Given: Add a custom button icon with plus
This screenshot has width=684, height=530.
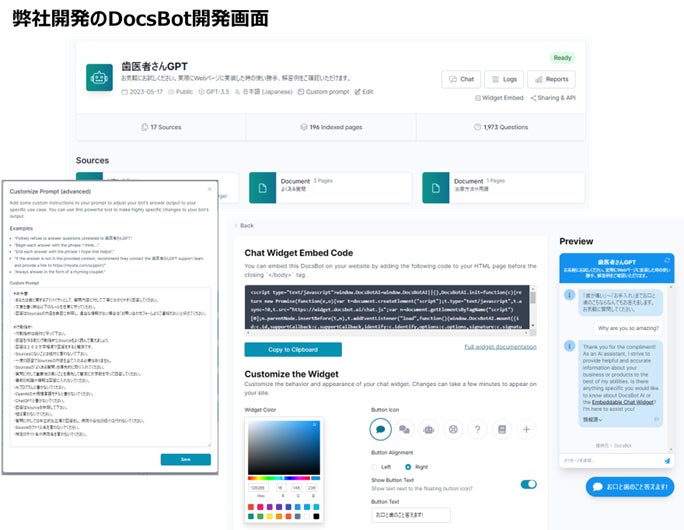Looking at the screenshot, I should pos(527,429).
